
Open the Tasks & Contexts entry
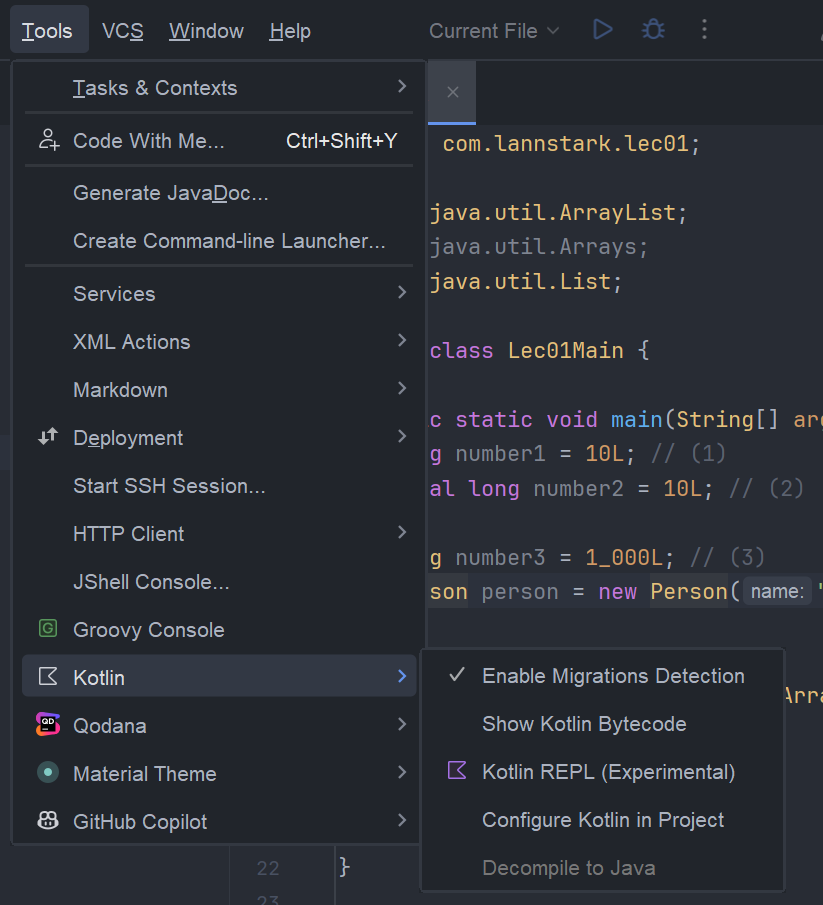pos(219,88)
